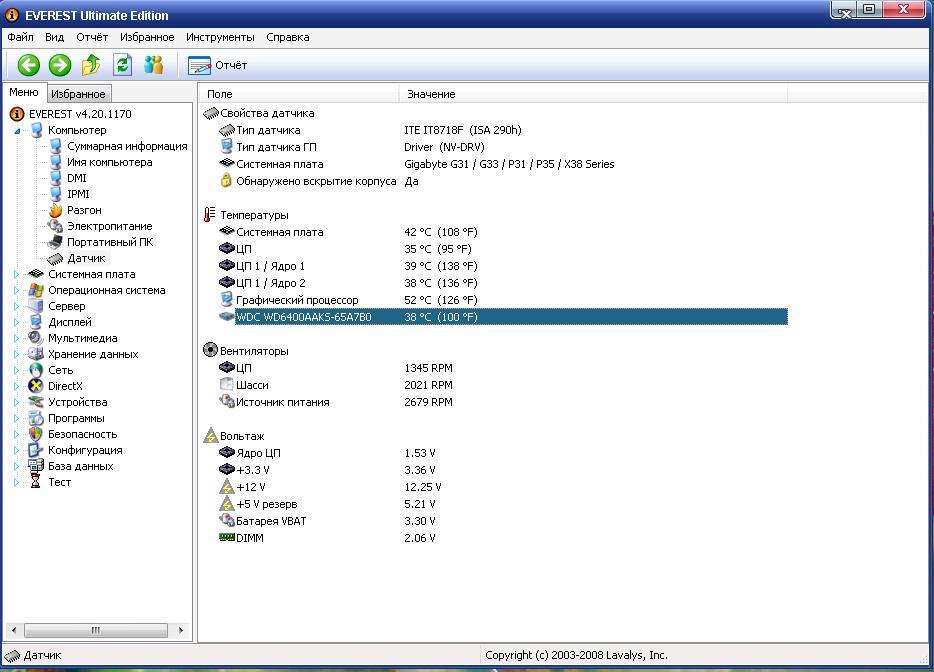Click the Мультимедиа speaker icon

pos(36,338)
